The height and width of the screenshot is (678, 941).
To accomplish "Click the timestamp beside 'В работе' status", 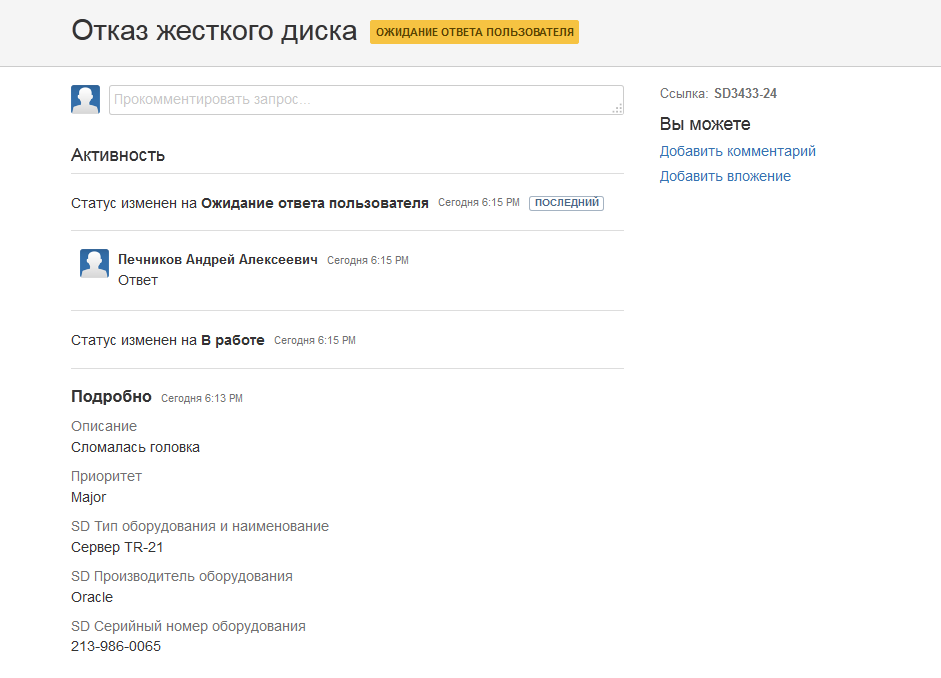I will tap(315, 341).
